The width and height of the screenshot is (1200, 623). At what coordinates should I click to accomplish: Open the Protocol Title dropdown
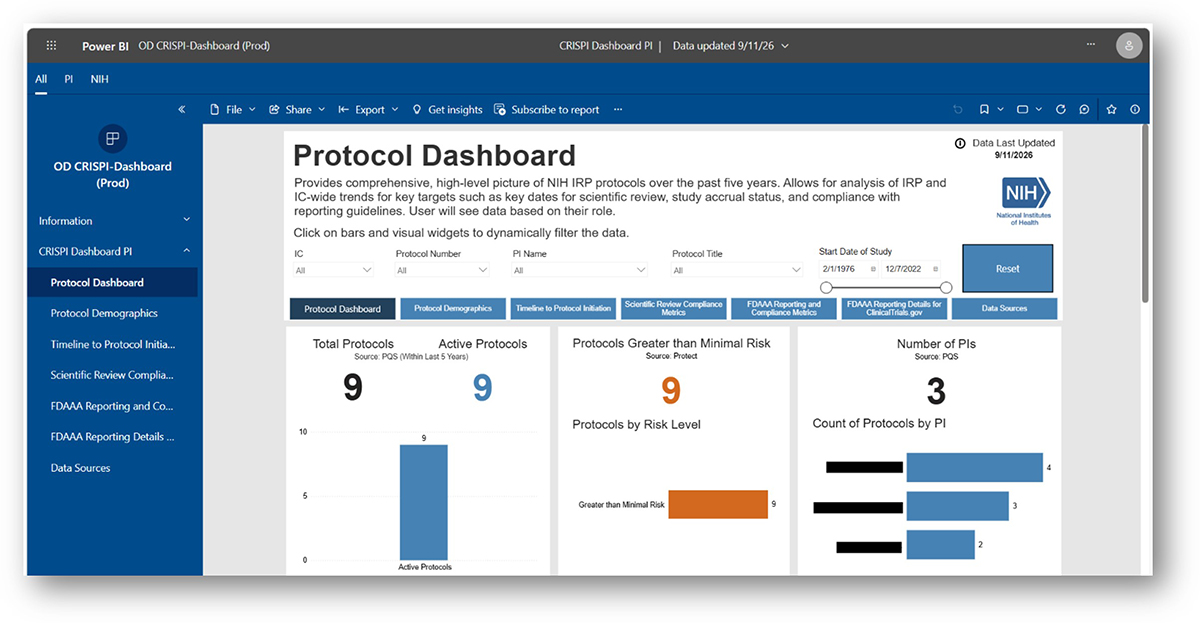click(x=737, y=270)
